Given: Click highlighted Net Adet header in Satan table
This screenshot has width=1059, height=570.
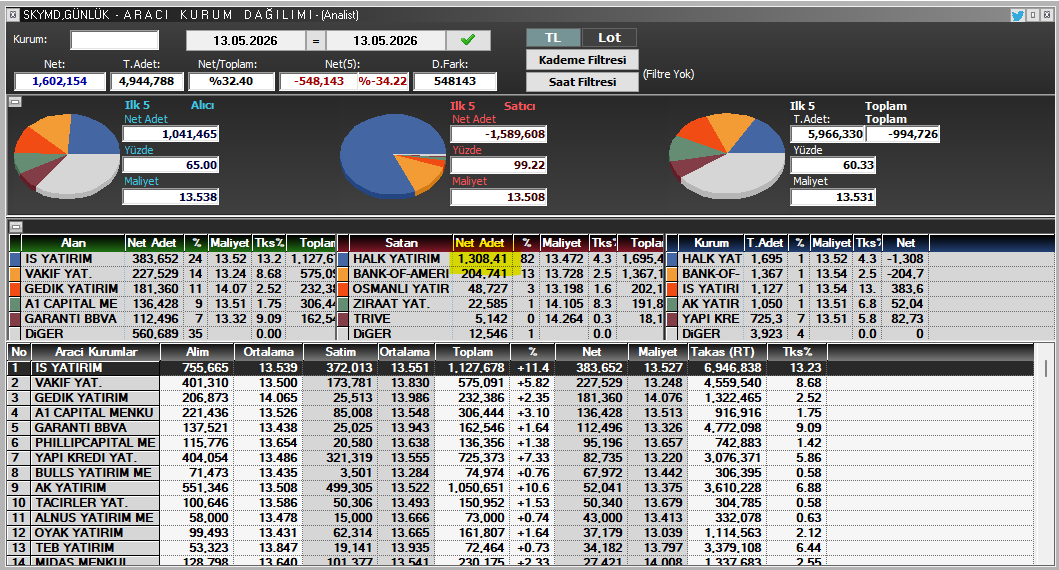Looking at the screenshot, I should [482, 242].
